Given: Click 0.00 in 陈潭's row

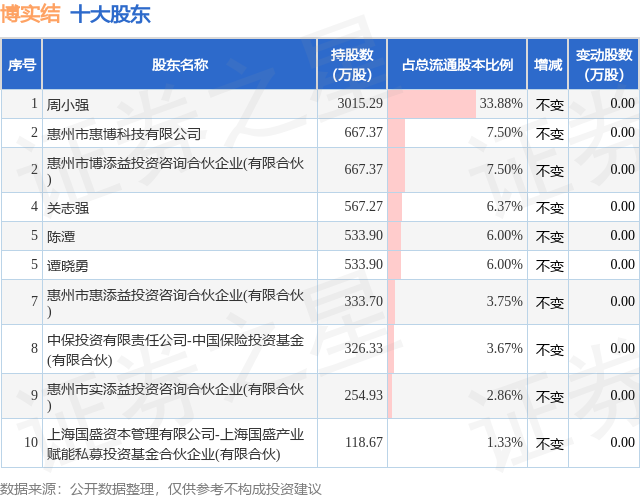Looking at the screenshot, I should point(622,235).
